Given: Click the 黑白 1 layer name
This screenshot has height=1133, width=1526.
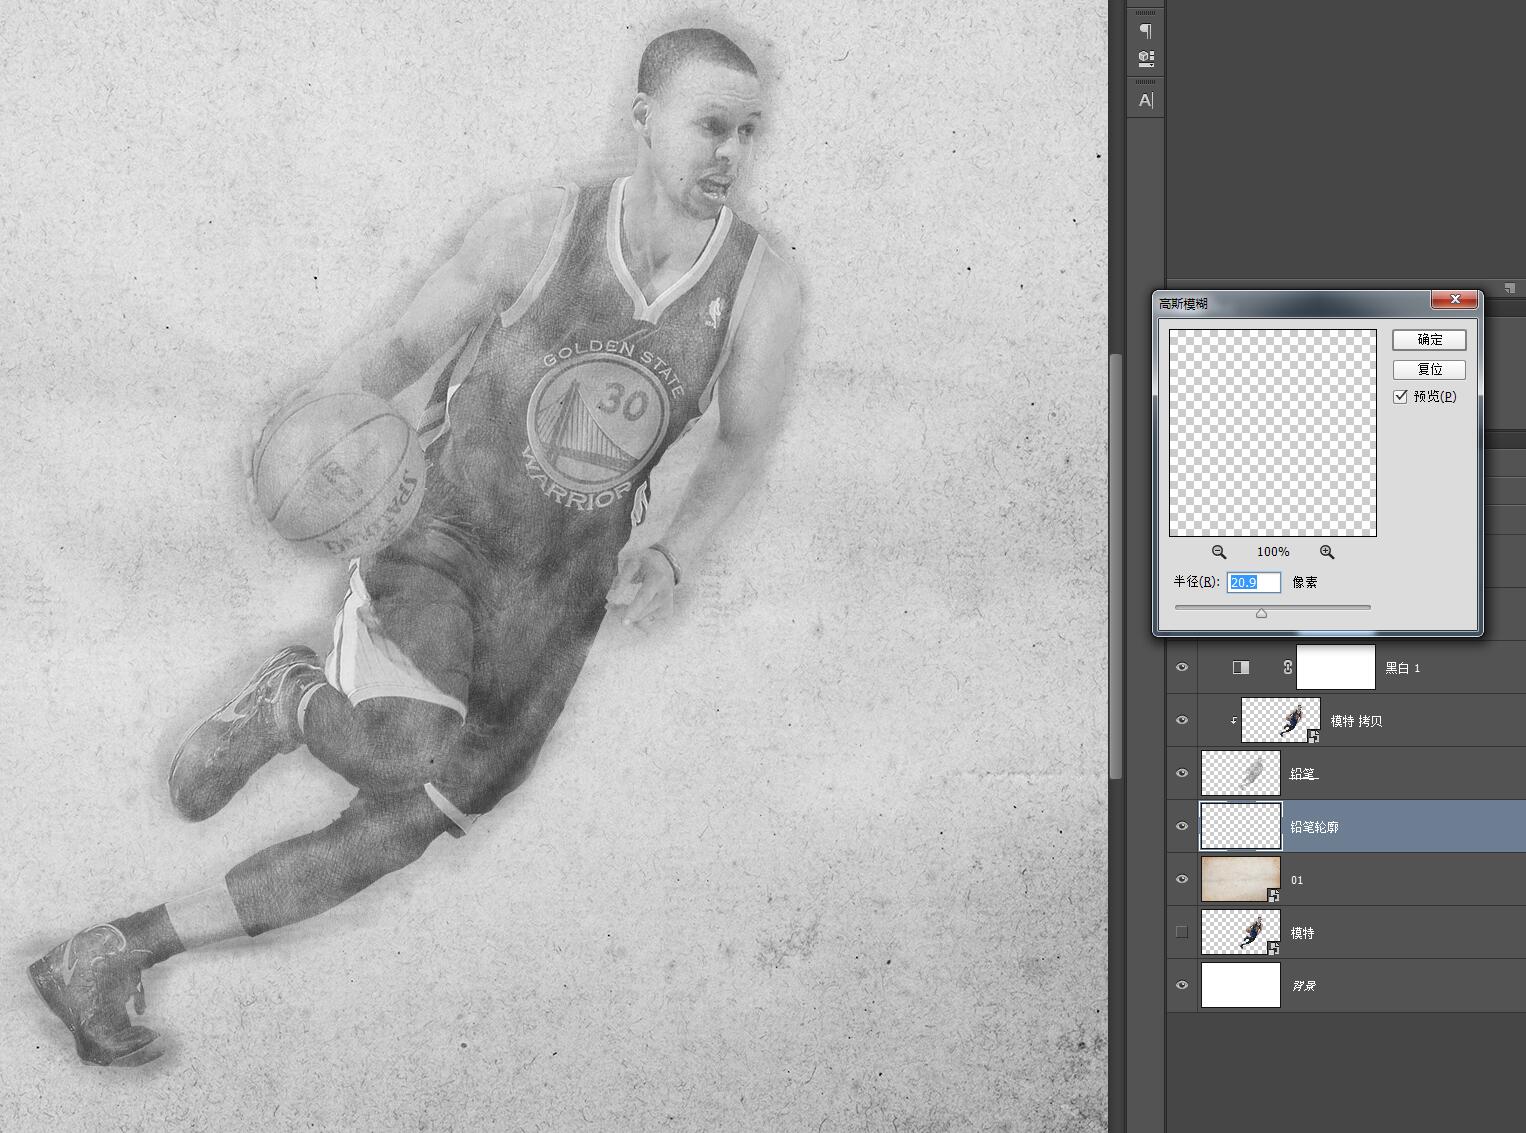Looking at the screenshot, I should click(1402, 668).
